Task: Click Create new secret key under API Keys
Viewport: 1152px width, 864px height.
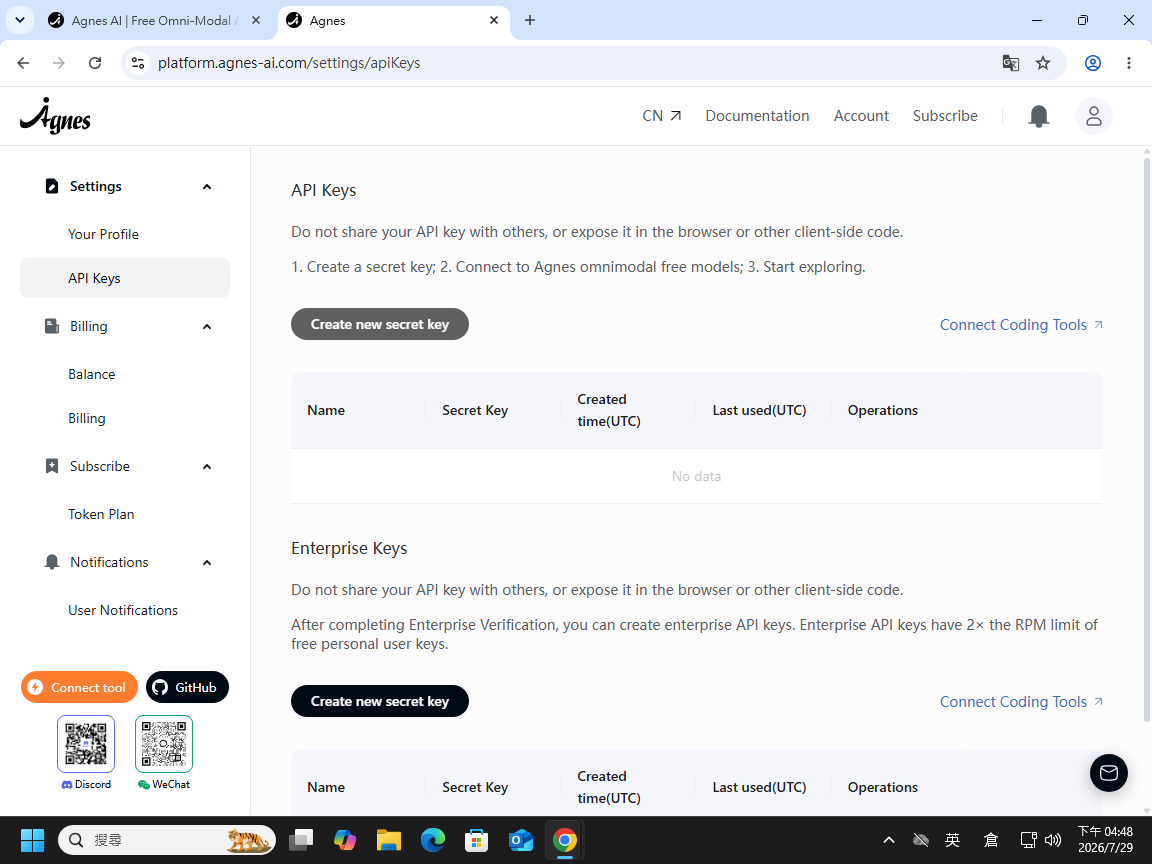Action: click(x=380, y=324)
